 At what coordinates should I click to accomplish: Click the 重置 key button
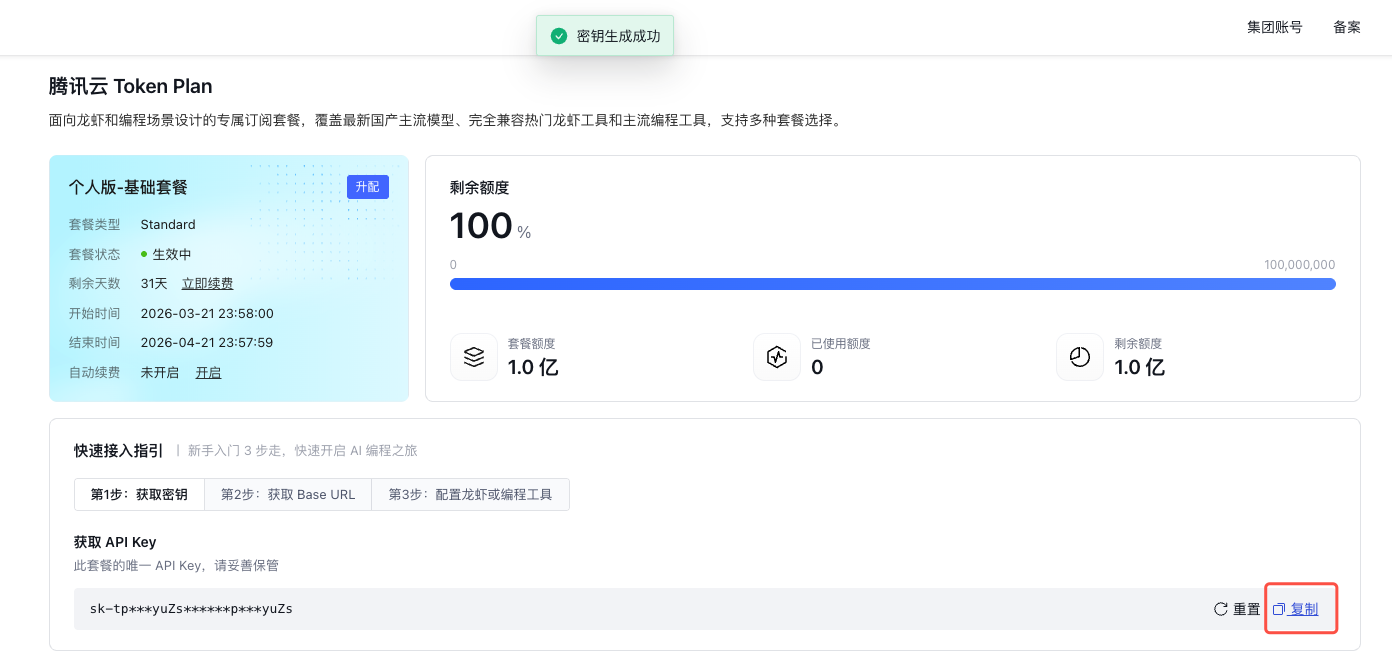coord(1237,609)
